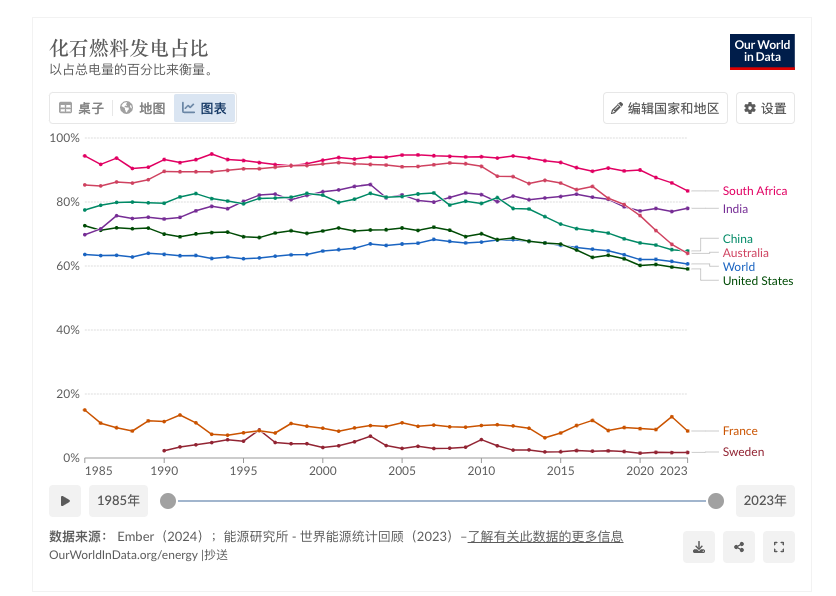Highlight the France legend label
836x596 pixels.
pyautogui.click(x=740, y=431)
